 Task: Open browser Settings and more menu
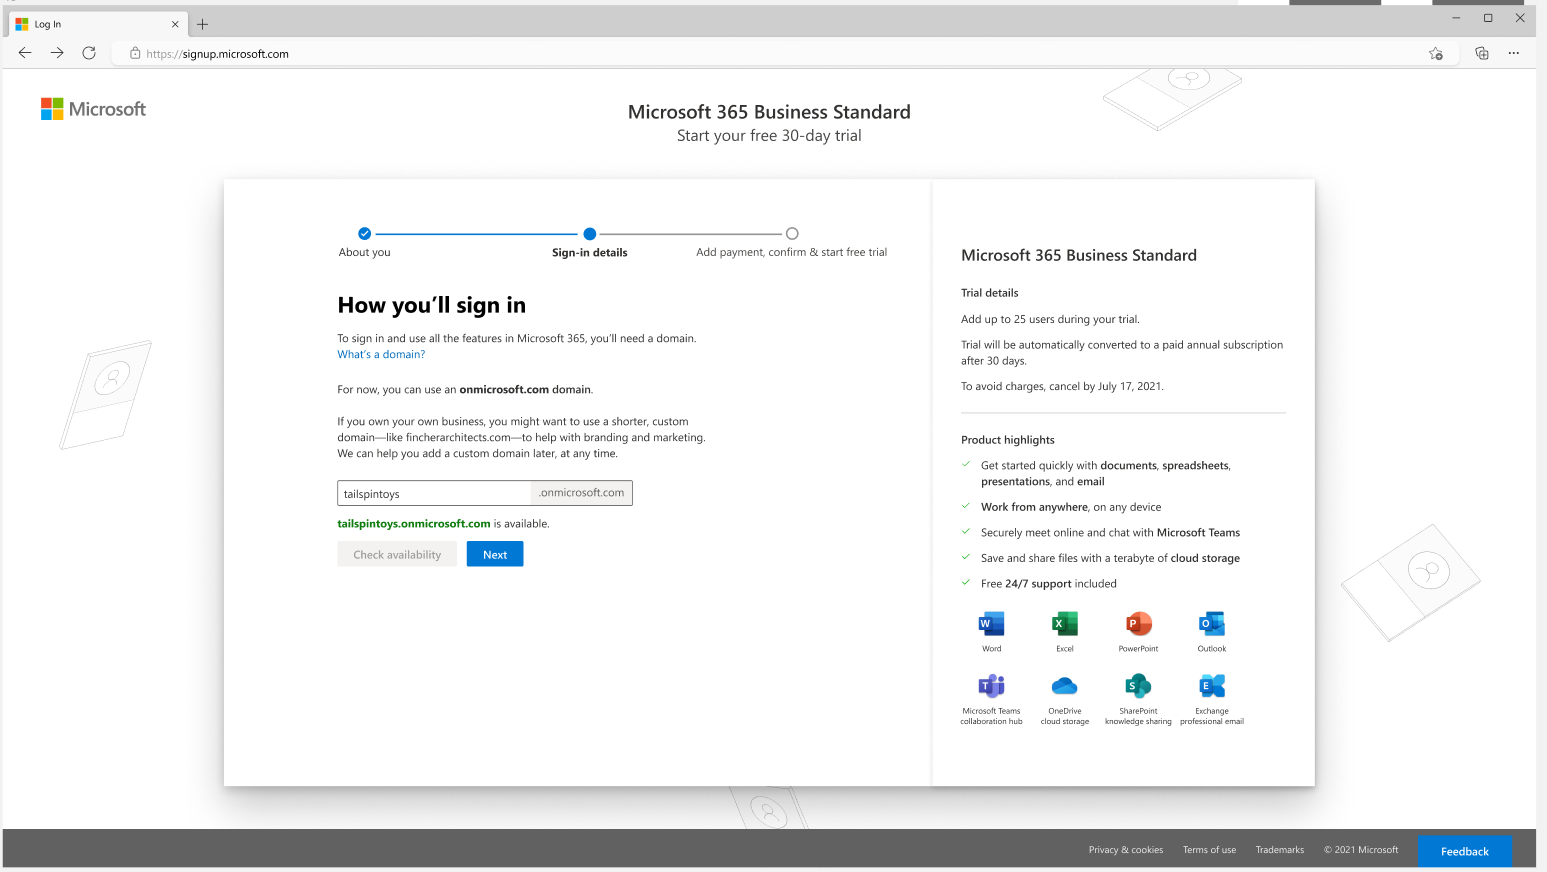tap(1514, 53)
